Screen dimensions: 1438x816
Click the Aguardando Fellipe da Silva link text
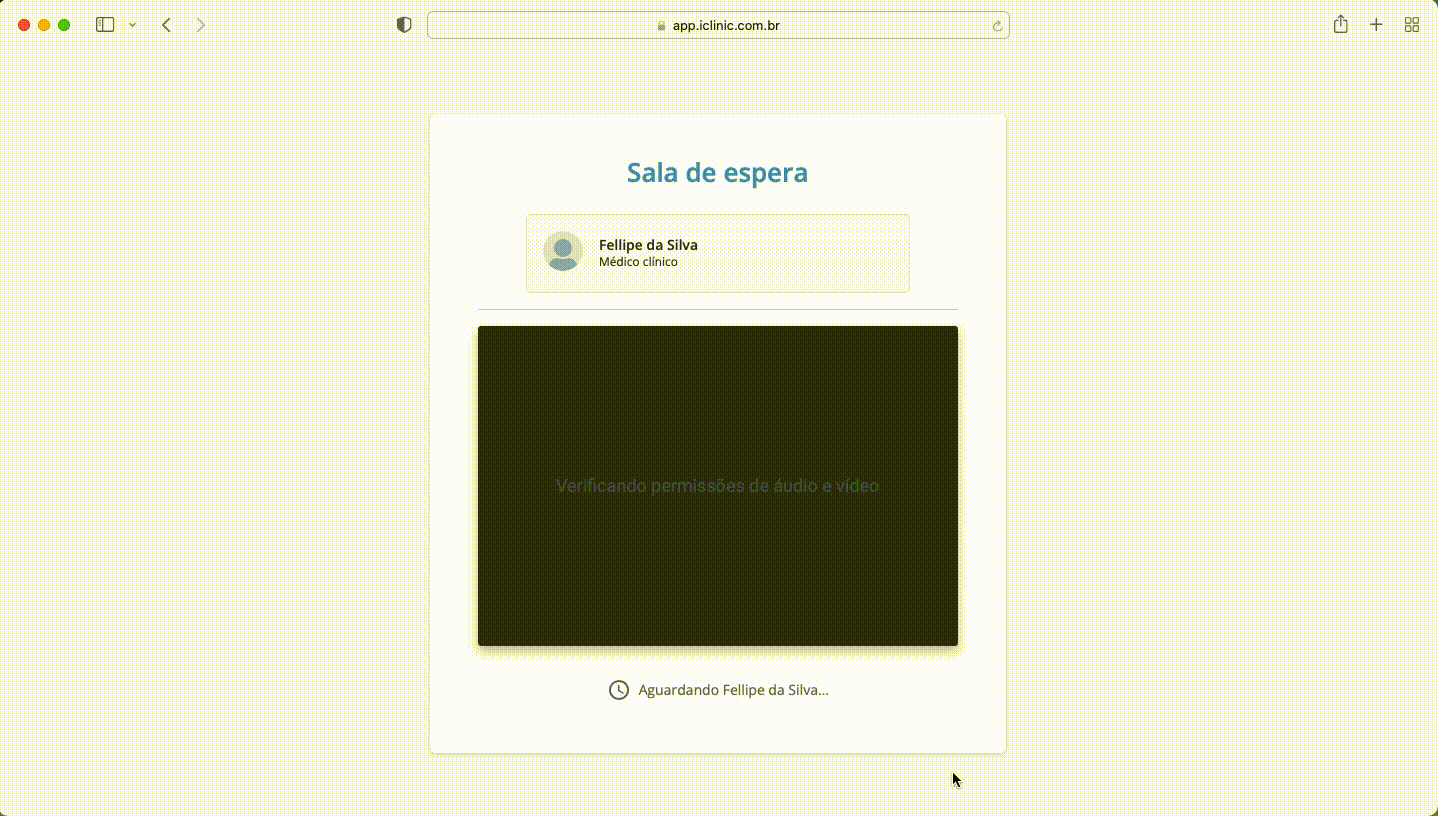733,689
